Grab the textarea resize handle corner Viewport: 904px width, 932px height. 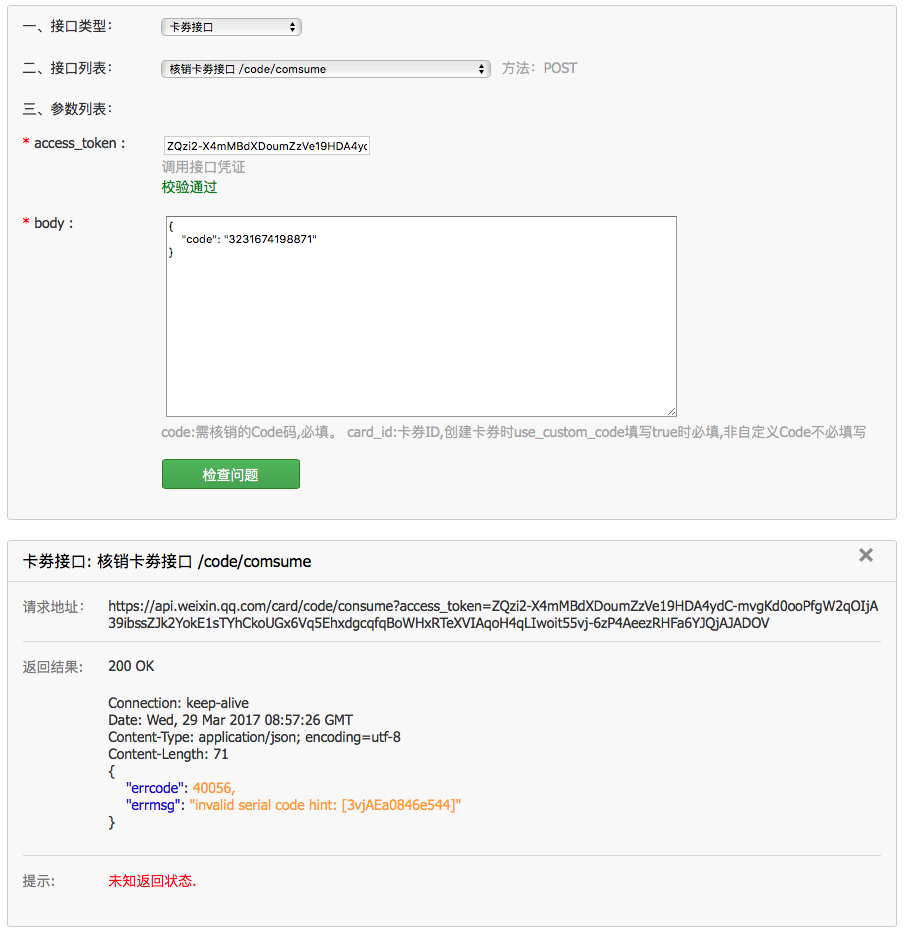coord(671,411)
